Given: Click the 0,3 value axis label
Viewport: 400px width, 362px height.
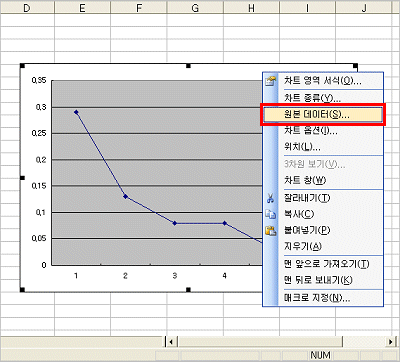Looking at the screenshot, I should pyautogui.click(x=41, y=107).
